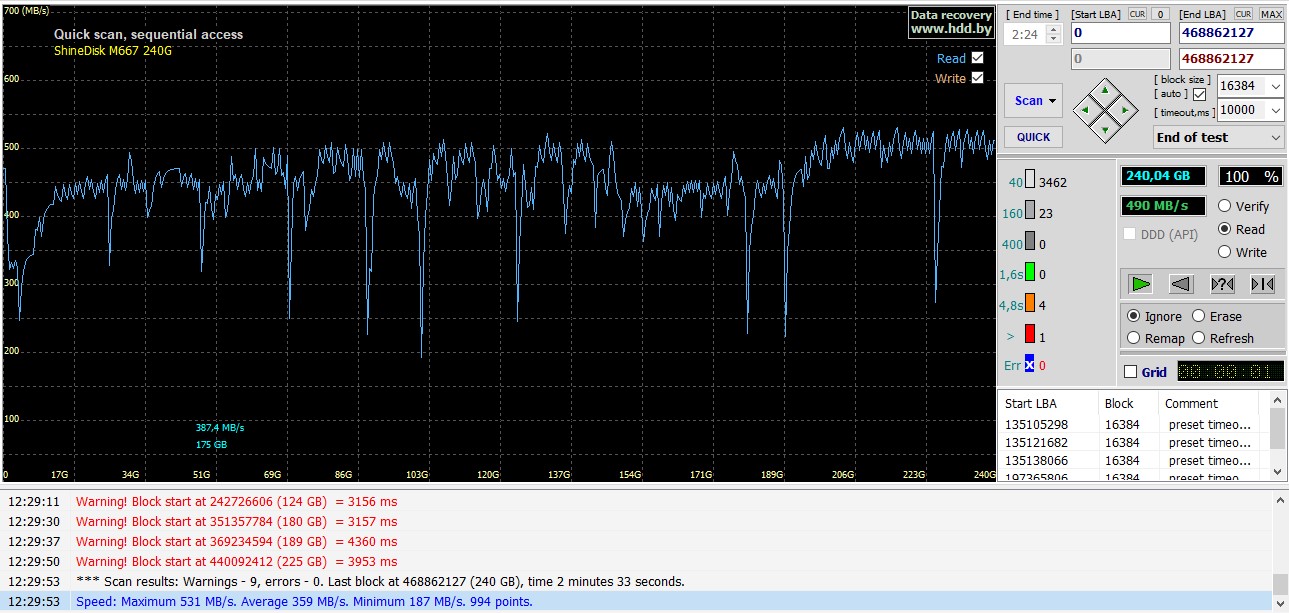Click the random access scan icon
The image size is (1289, 613).
click(1222, 284)
